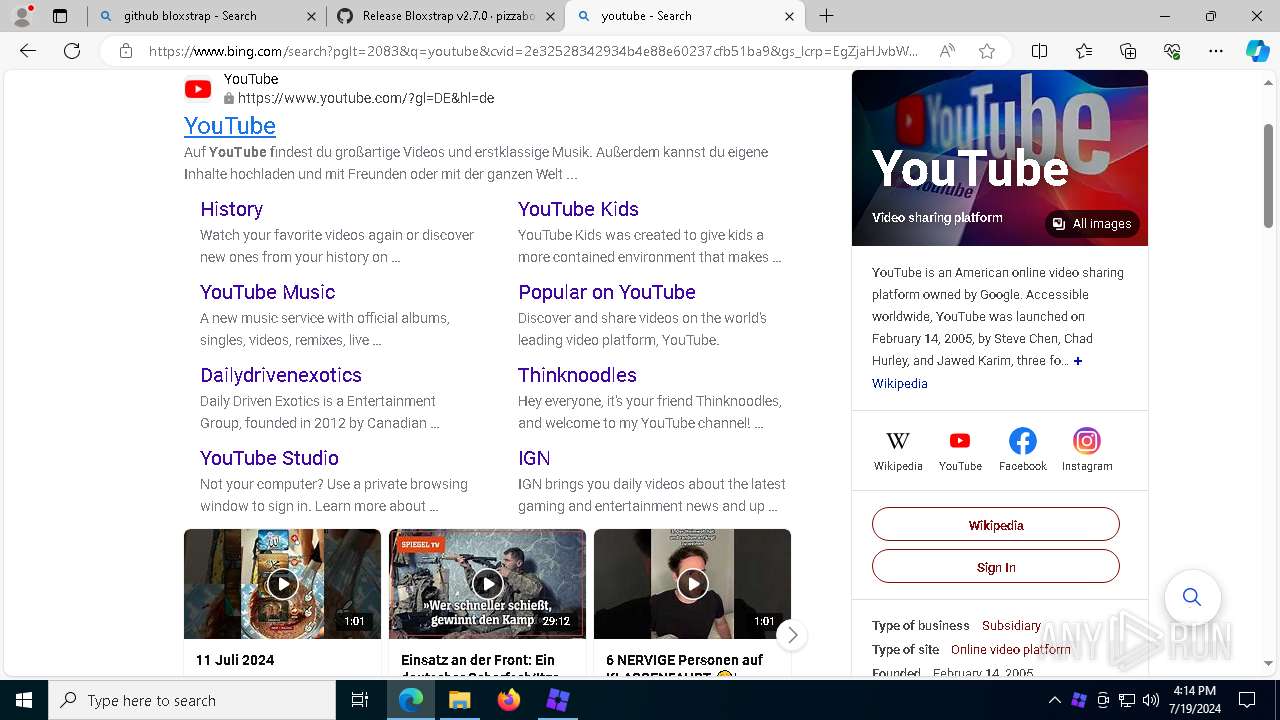Open Read aloud icon in address bar

[947, 51]
